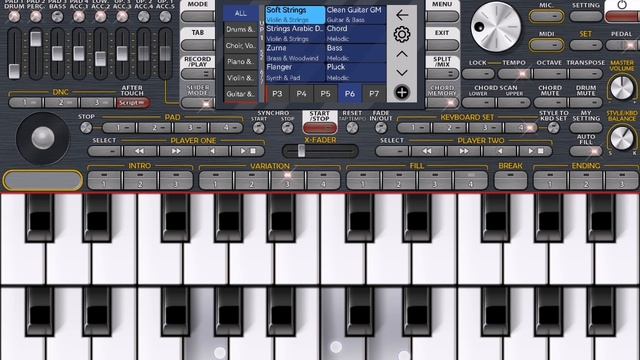Click the Master Volume knob

pyautogui.click(x=622, y=87)
